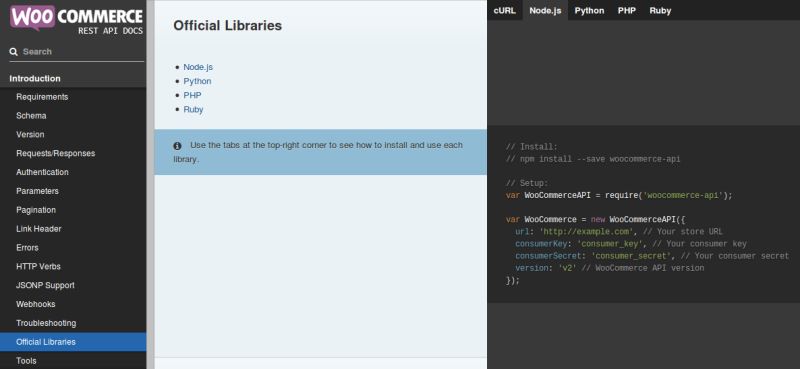Switch to the Ruby code tab

660,10
